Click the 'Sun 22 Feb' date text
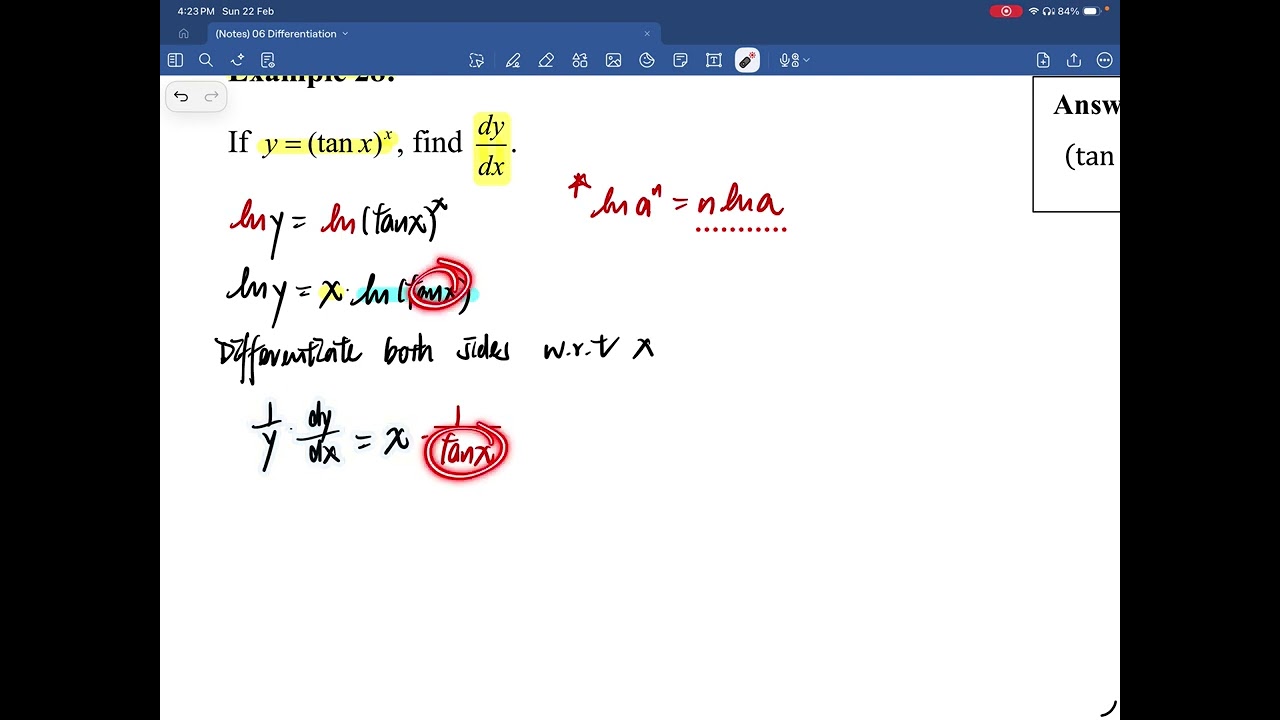The image size is (1280, 720). [x=248, y=11]
